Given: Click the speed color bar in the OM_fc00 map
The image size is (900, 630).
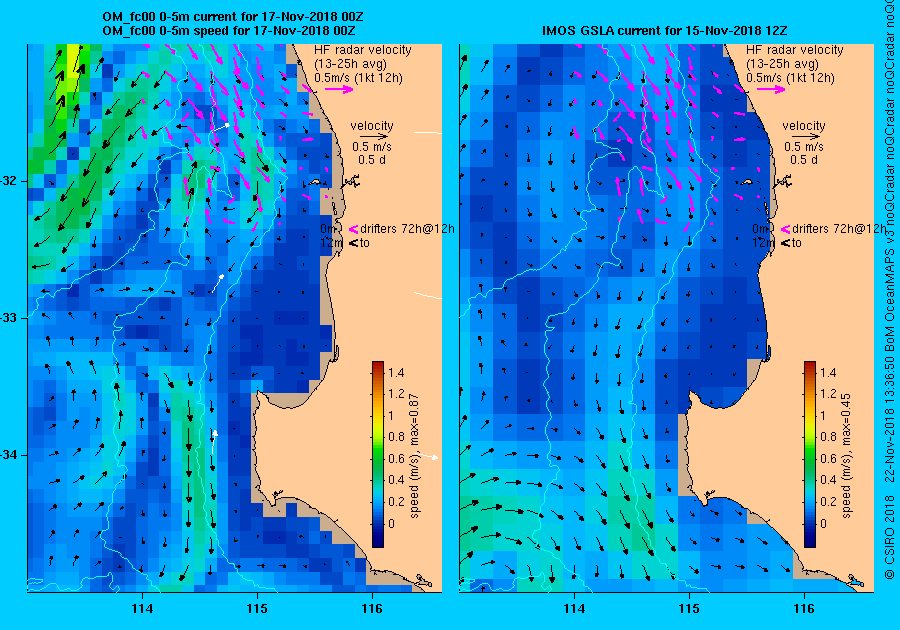Looking at the screenshot, I should point(378,454).
